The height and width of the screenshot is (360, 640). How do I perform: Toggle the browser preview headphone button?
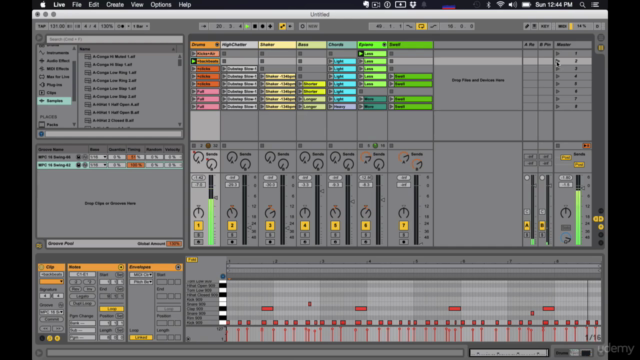coord(41,134)
